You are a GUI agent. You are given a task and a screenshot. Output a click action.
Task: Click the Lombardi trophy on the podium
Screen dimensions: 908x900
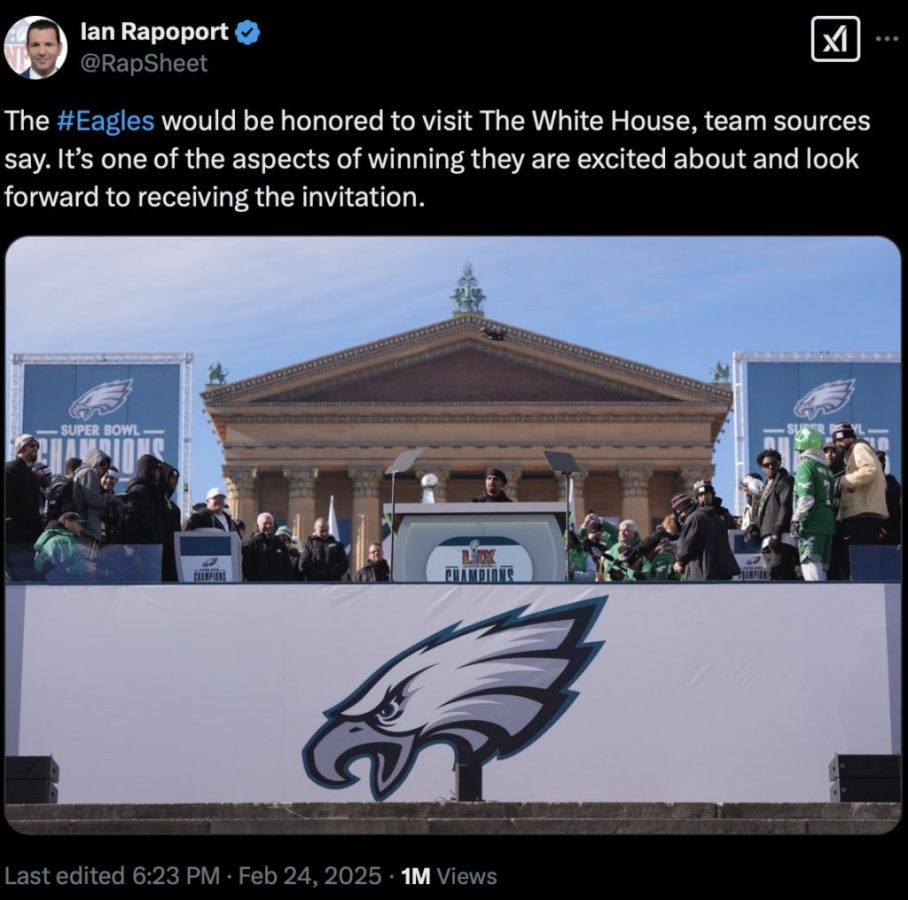coord(429,488)
